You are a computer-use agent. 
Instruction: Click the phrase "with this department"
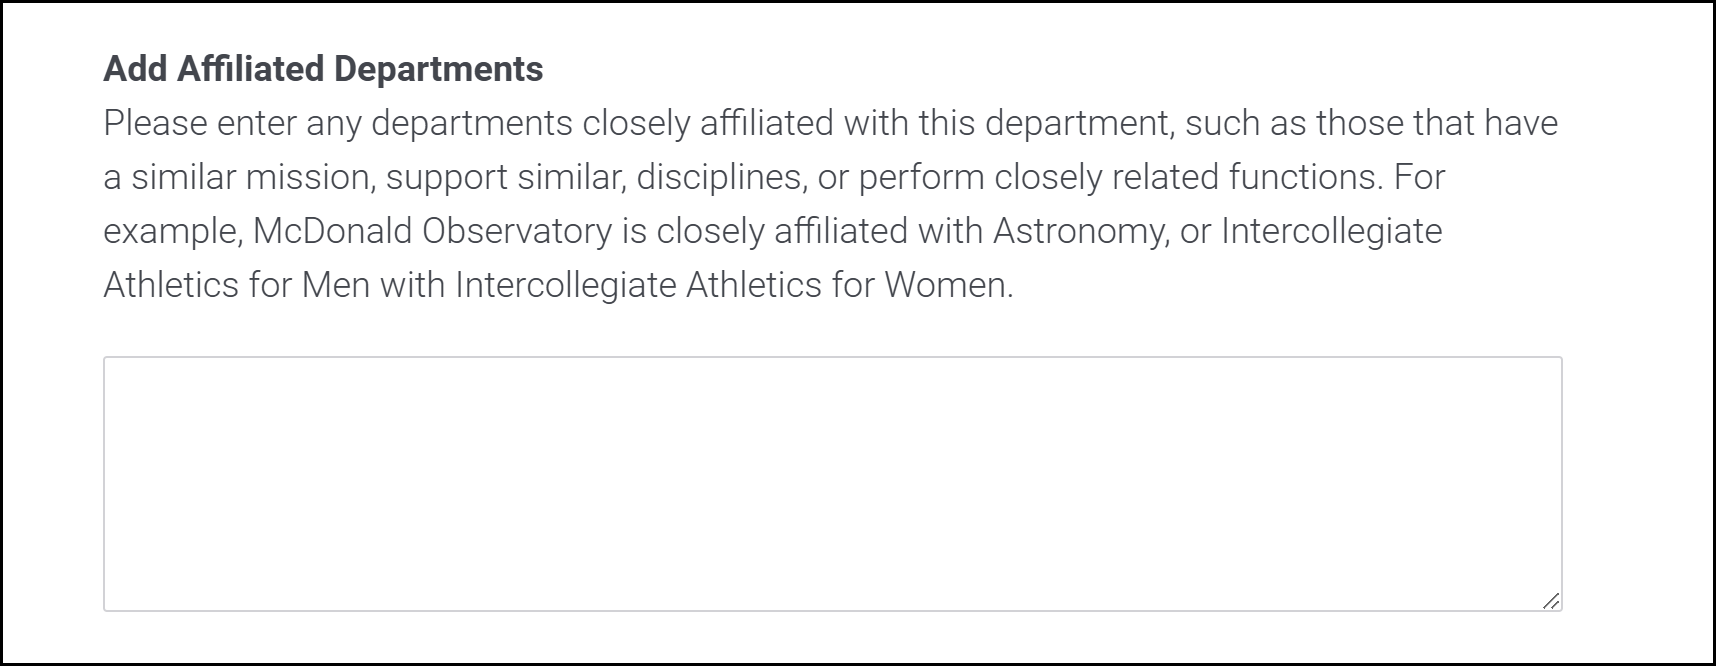tap(1006, 123)
